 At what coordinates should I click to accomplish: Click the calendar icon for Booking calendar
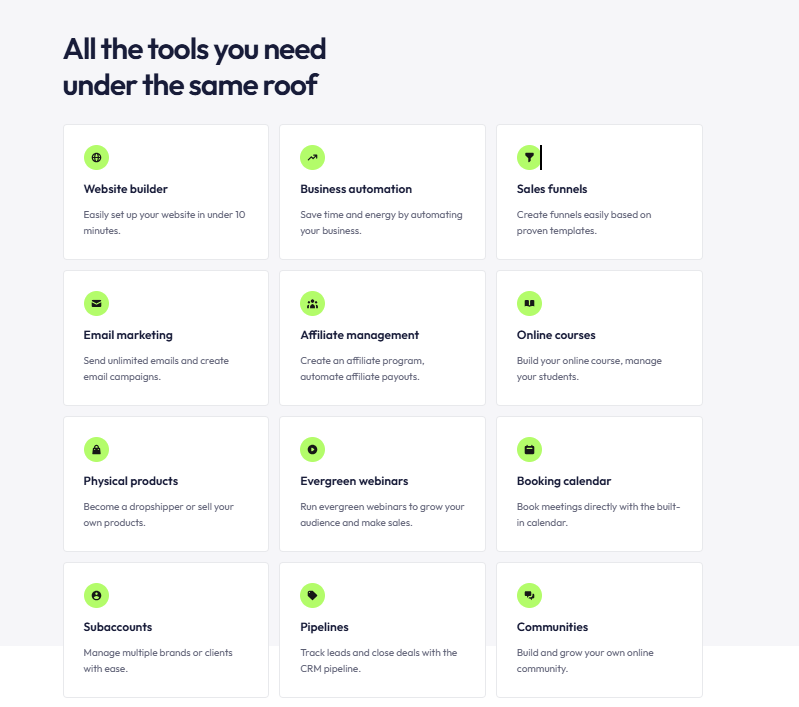tap(529, 449)
